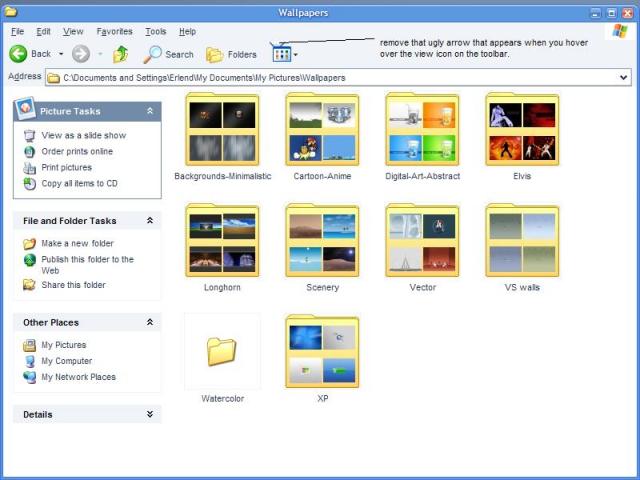Open the View menu
640x480 pixels.
click(73, 31)
